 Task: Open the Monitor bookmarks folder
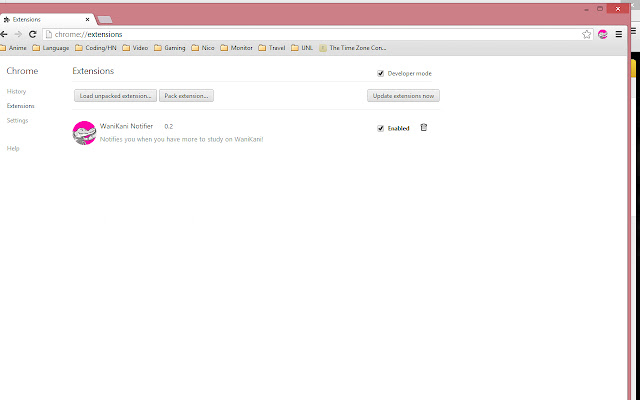coord(236,48)
